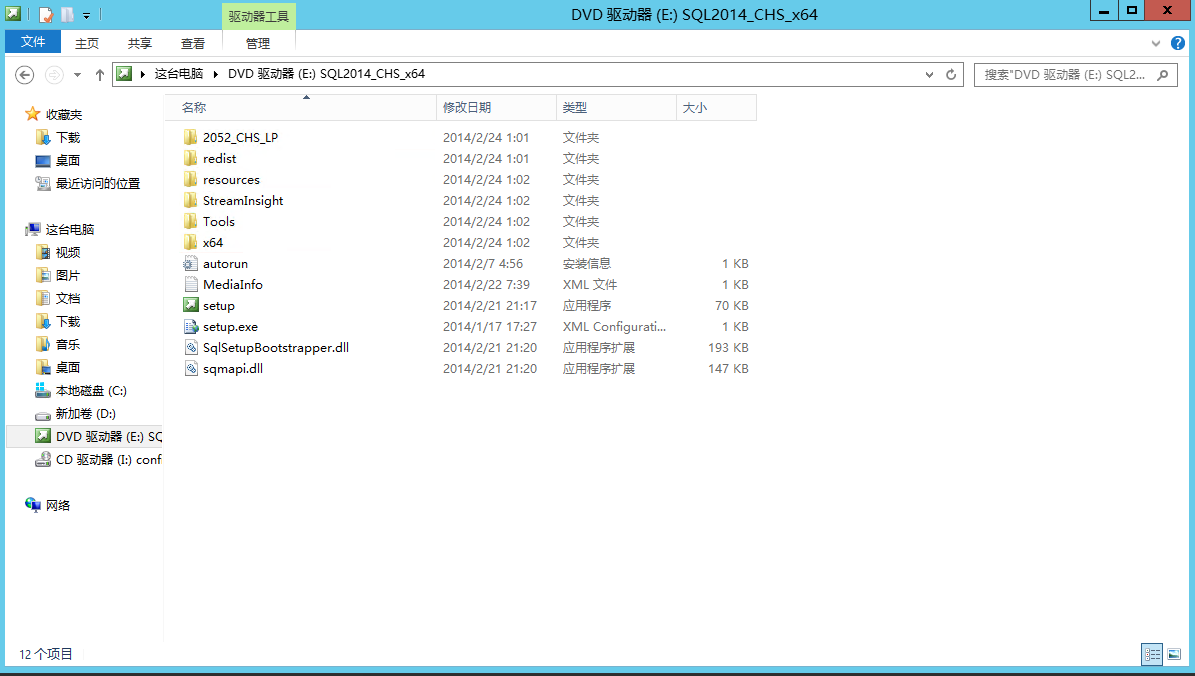Open the address bar history dropdown
The image size is (1195, 676).
[x=930, y=74]
